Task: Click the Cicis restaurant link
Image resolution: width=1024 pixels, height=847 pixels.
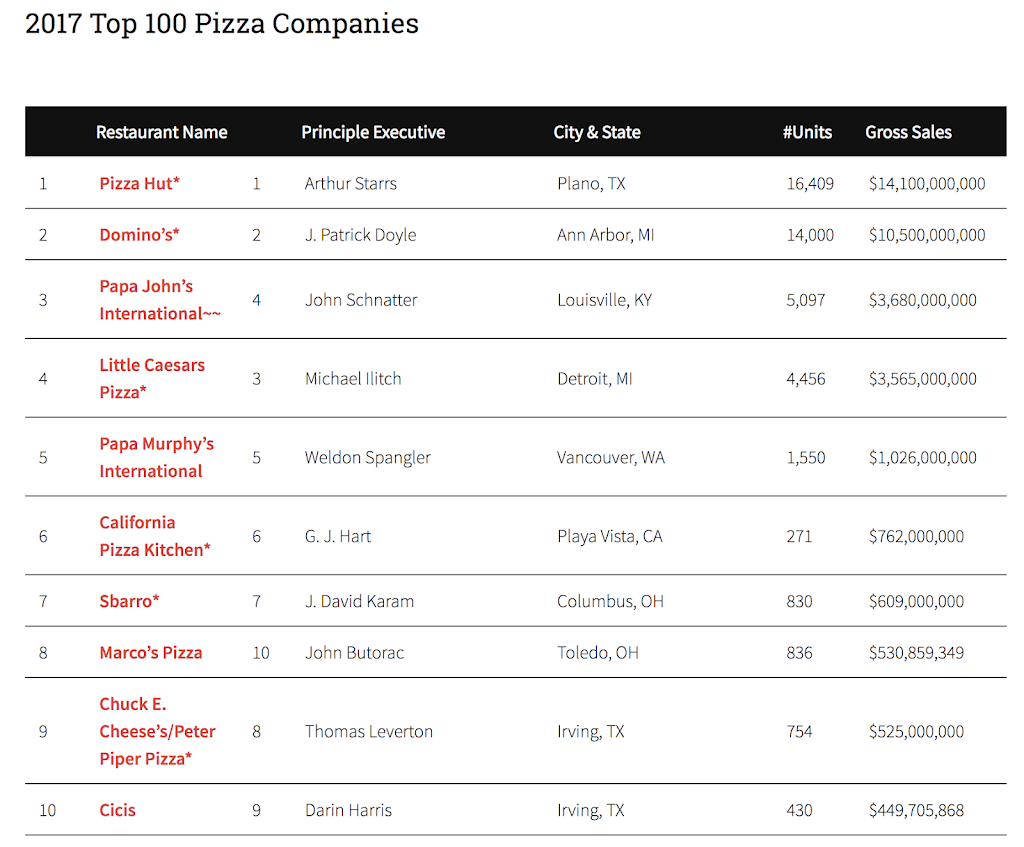Action: (x=117, y=810)
